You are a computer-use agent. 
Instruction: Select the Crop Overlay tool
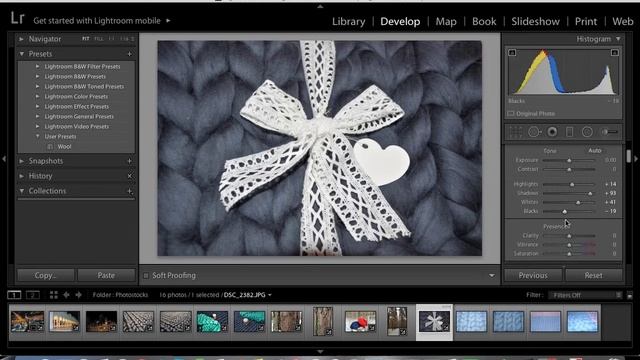[516, 132]
